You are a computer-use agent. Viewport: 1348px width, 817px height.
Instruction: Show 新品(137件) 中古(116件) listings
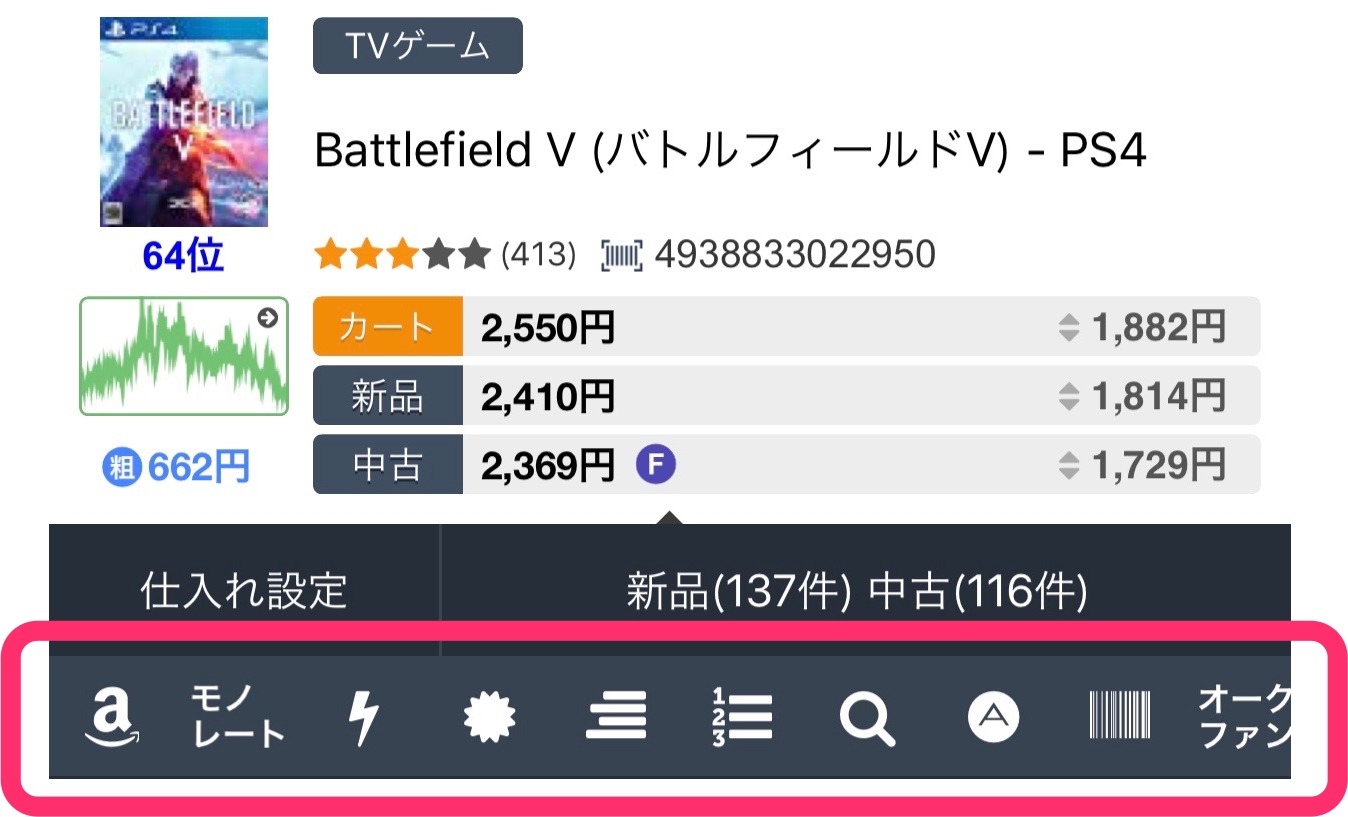pos(856,591)
